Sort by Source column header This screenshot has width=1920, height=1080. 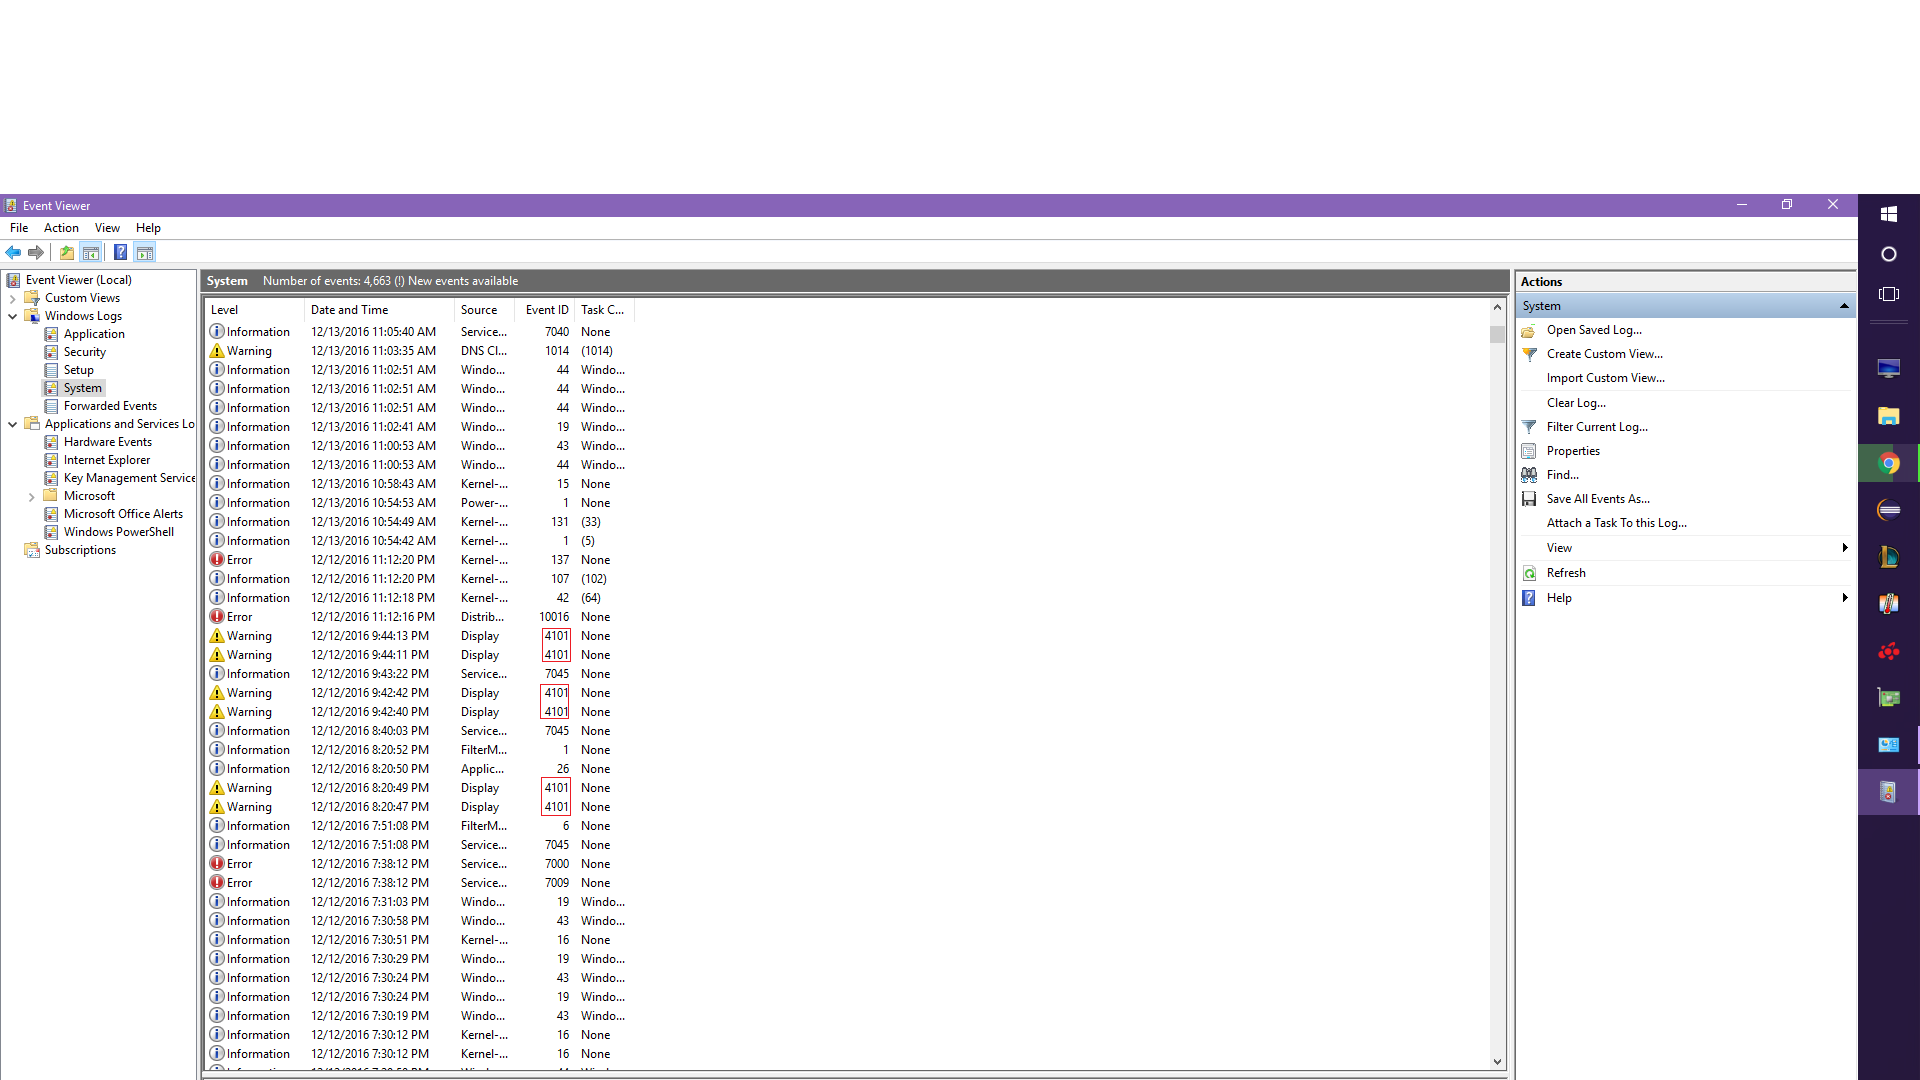[485, 310]
